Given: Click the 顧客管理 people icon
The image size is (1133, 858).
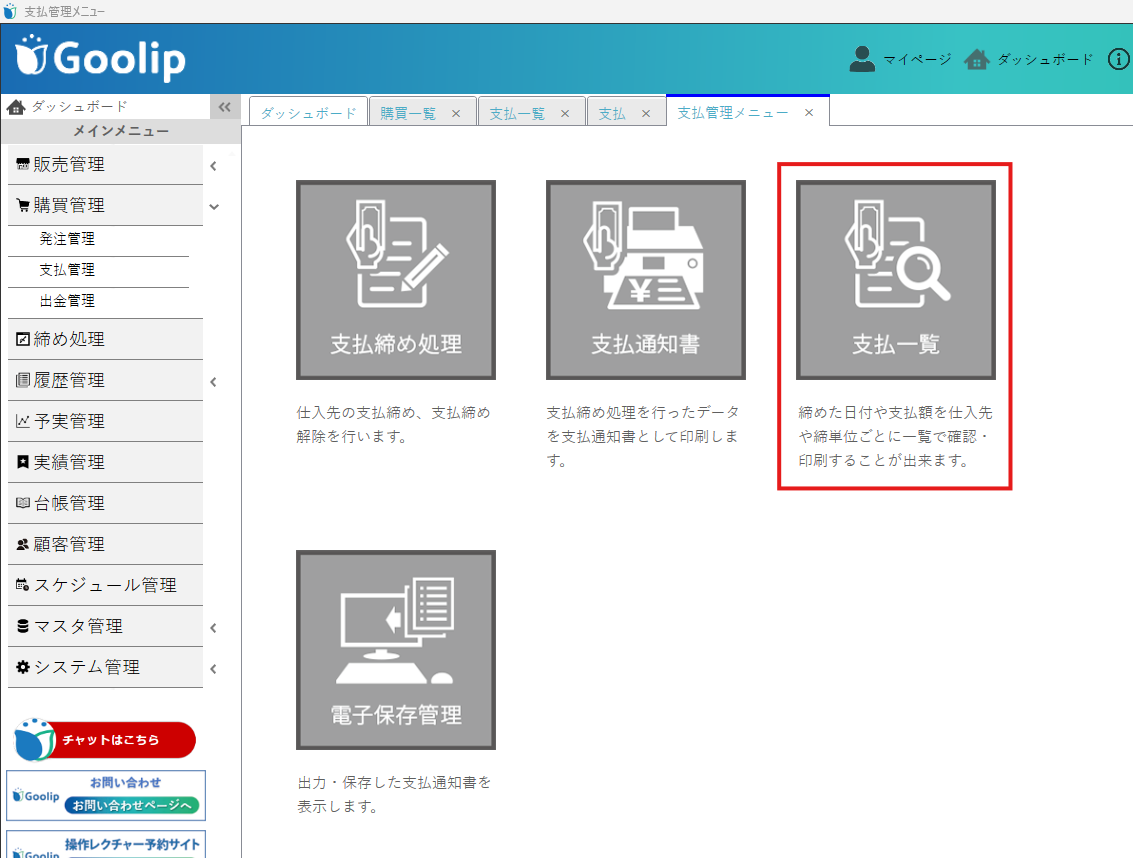Looking at the screenshot, I should tap(23, 544).
